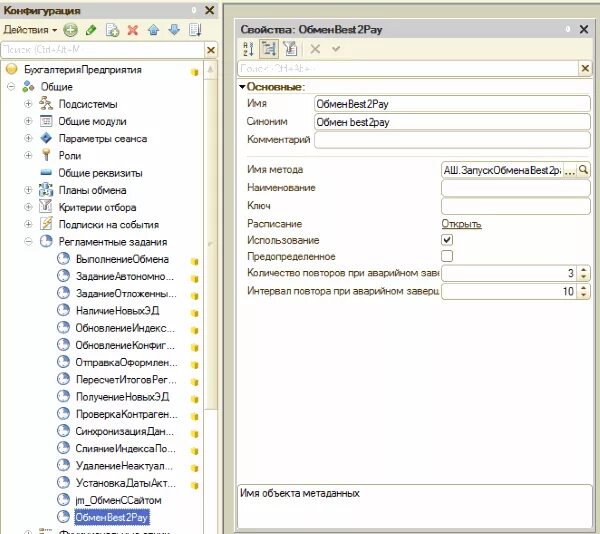Expand the Подписки на события node

28,224
